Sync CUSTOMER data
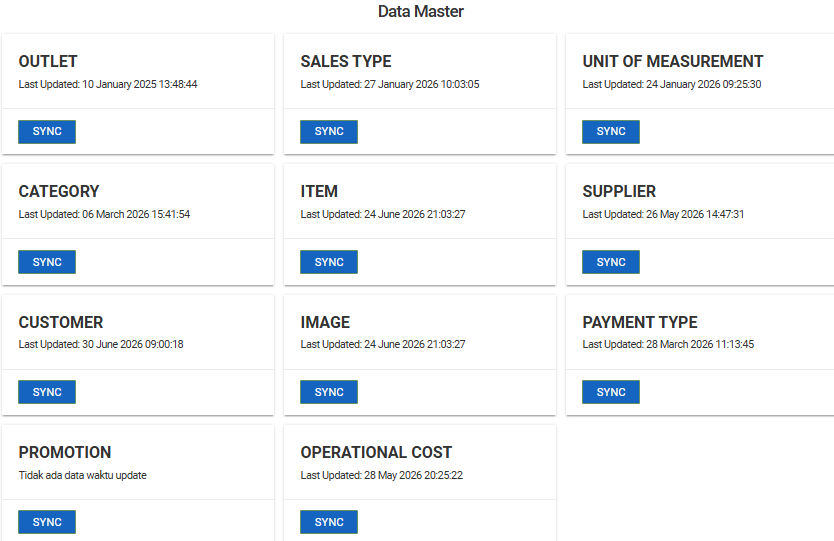 [x=47, y=392]
